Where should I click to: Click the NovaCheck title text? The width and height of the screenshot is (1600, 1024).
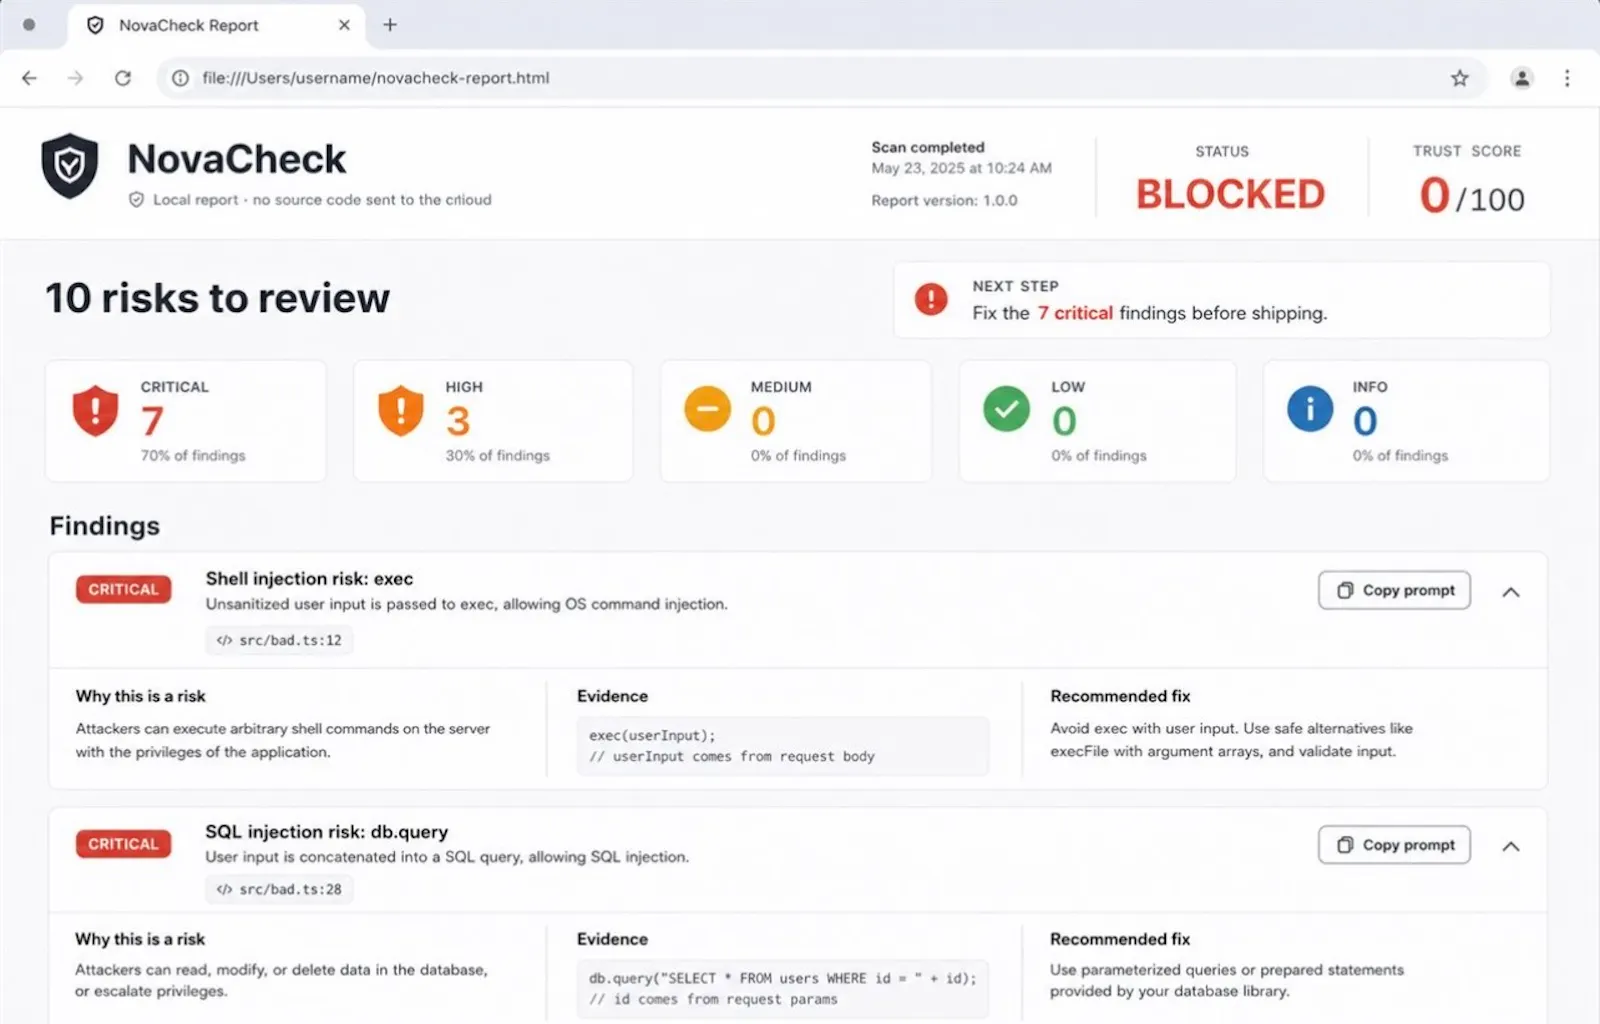coord(237,159)
